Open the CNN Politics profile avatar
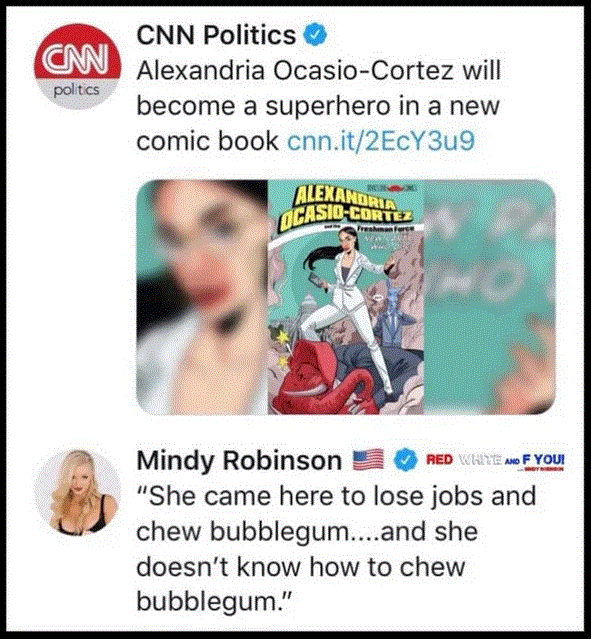This screenshot has height=640, width=592. coord(77,67)
